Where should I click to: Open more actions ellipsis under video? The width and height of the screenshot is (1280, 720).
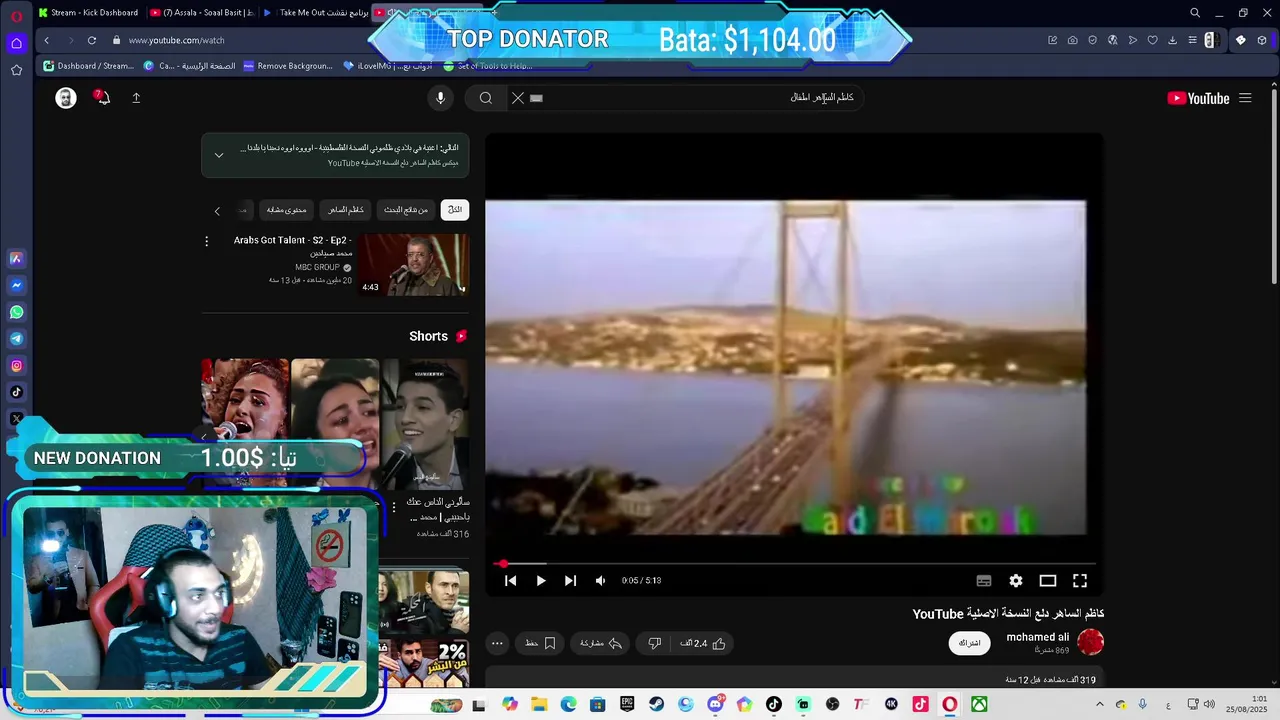(x=497, y=643)
